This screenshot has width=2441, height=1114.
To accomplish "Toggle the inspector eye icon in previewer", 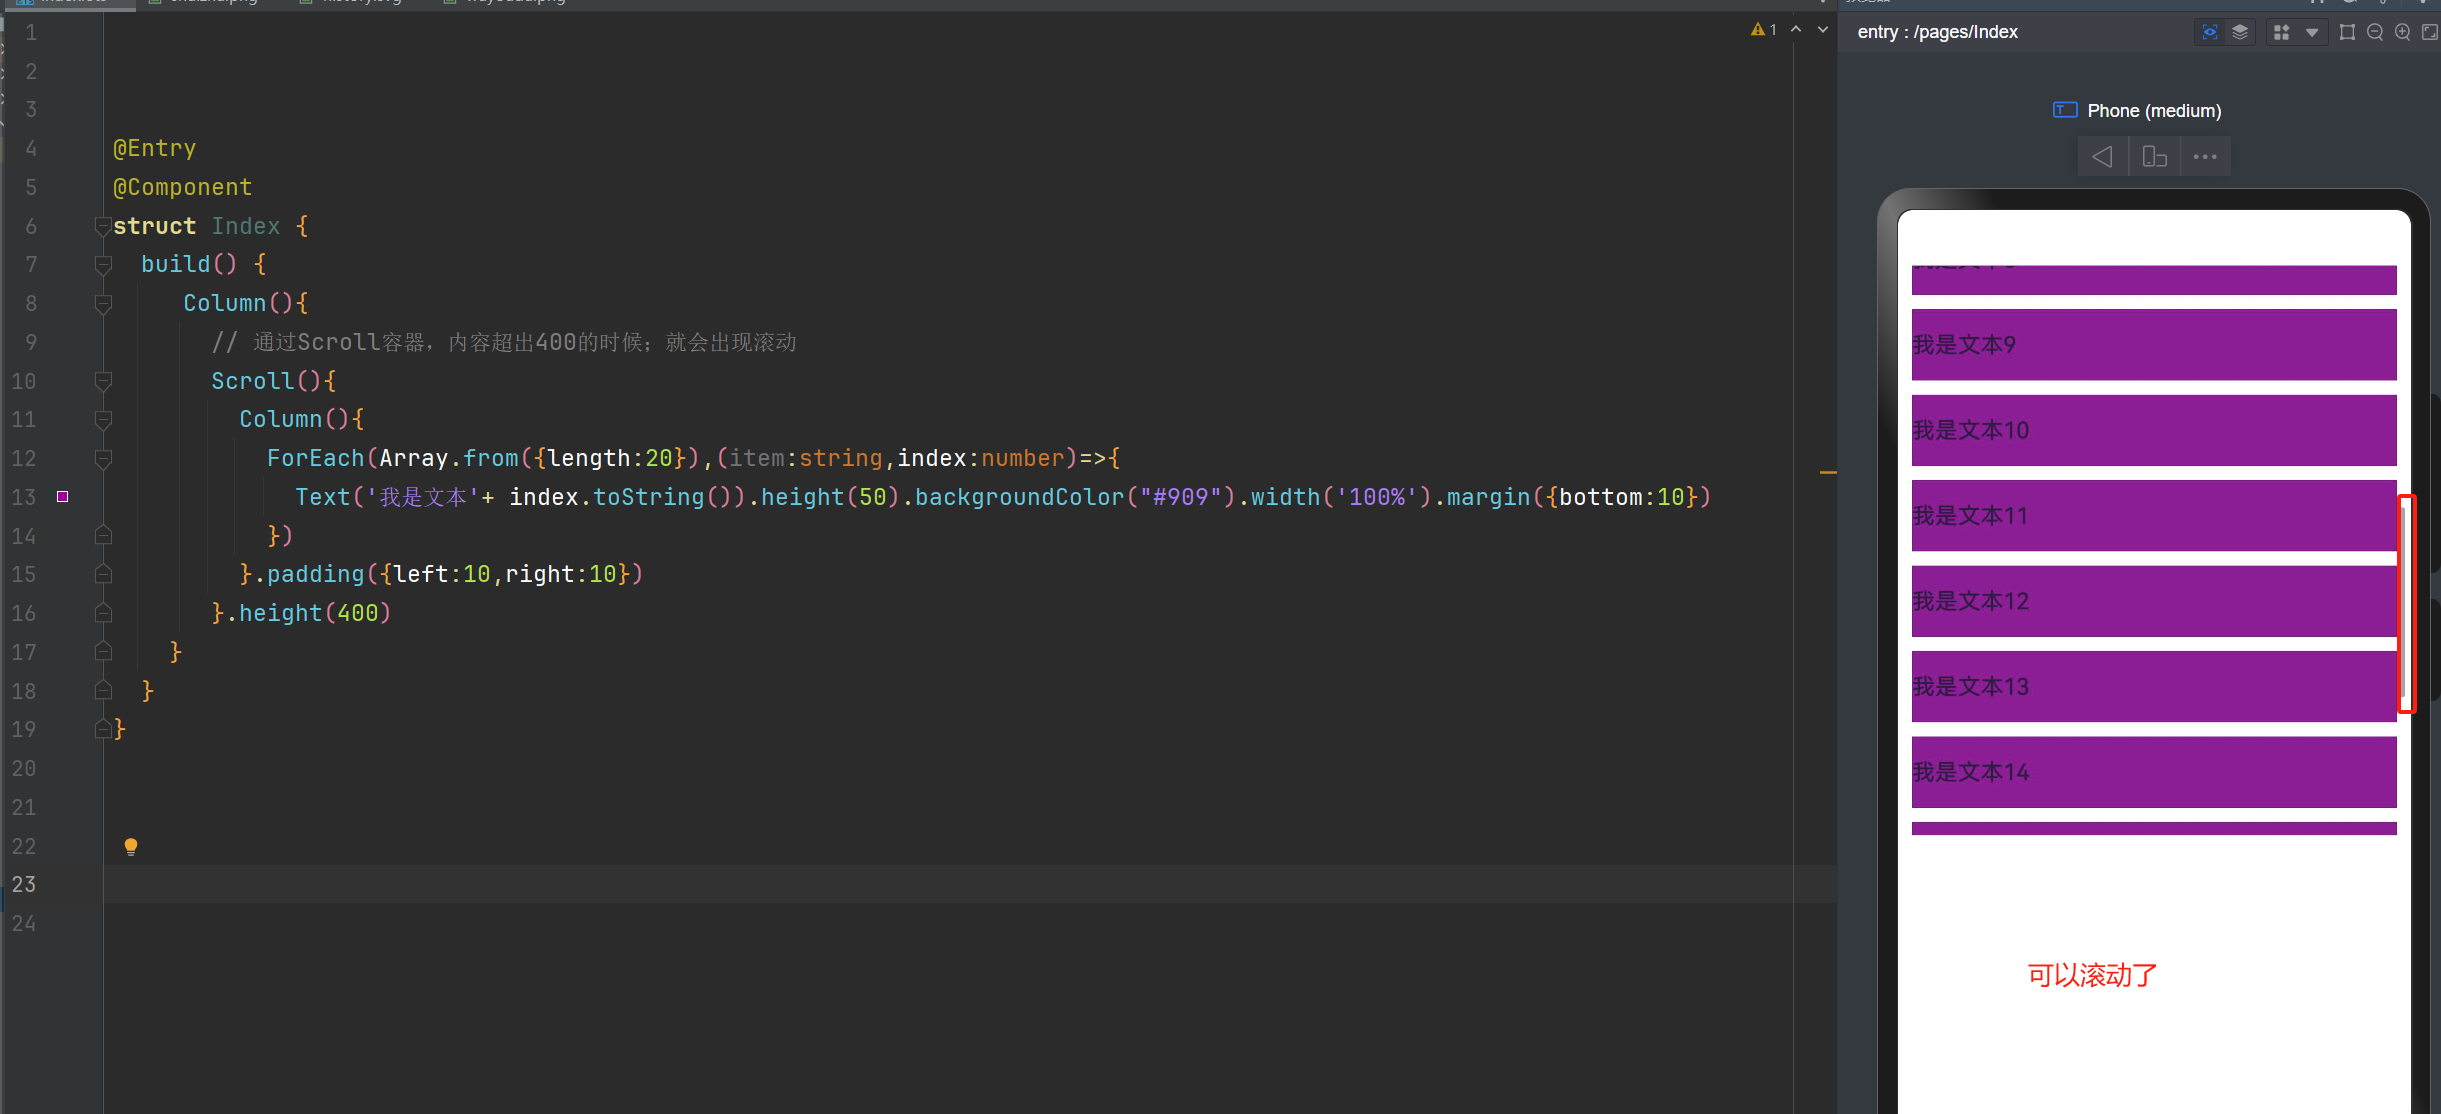I will (x=2210, y=32).
